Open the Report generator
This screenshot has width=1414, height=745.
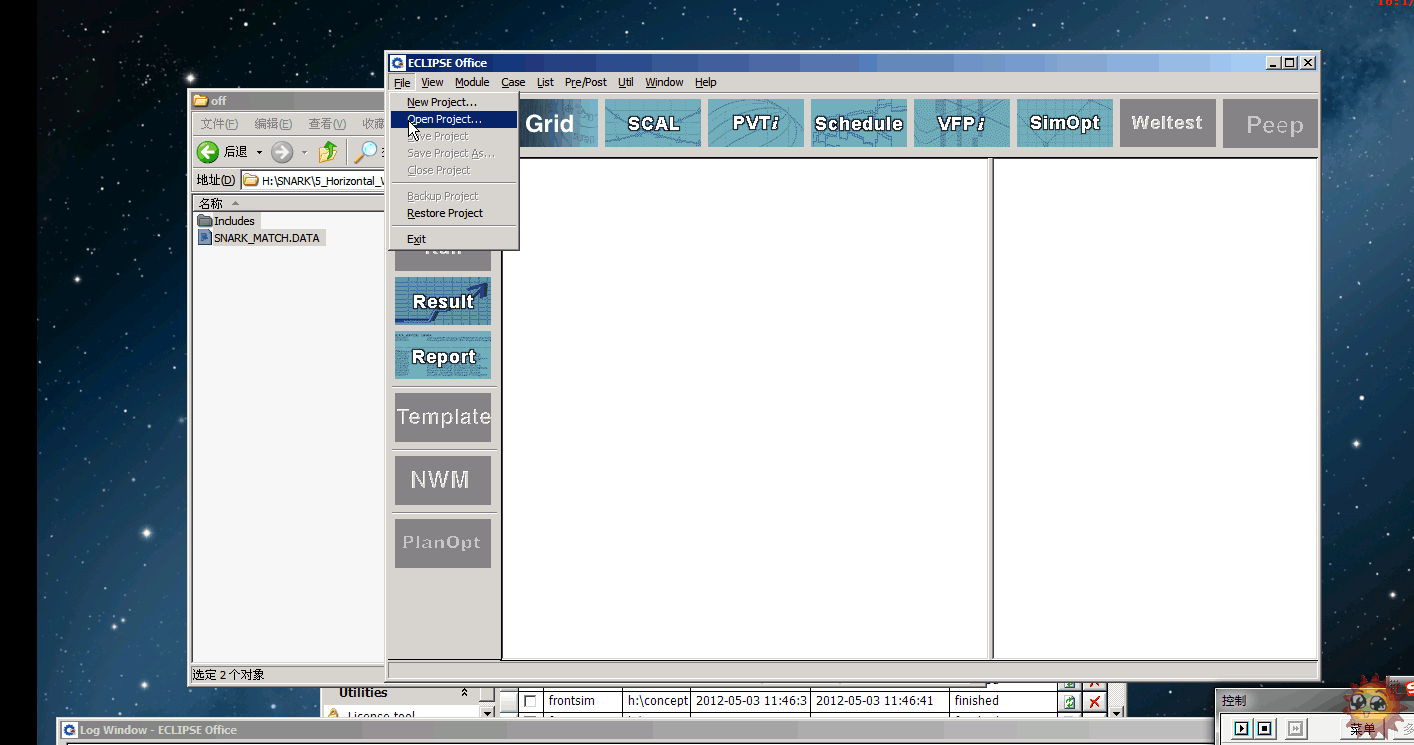click(x=443, y=356)
